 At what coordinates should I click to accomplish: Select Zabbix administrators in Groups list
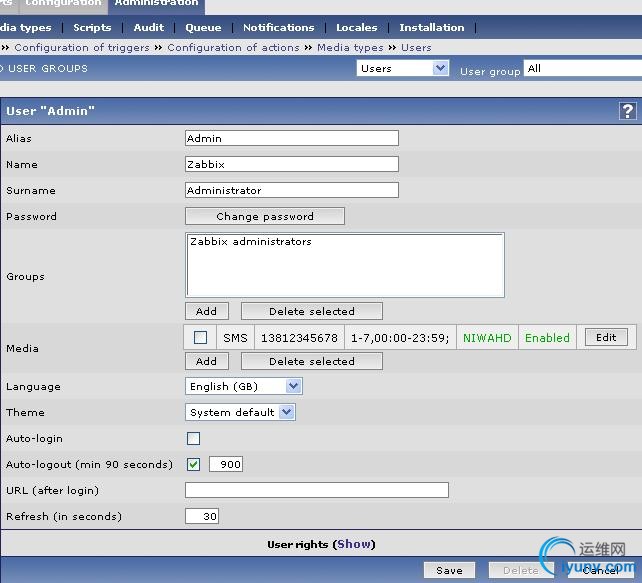(x=251, y=242)
